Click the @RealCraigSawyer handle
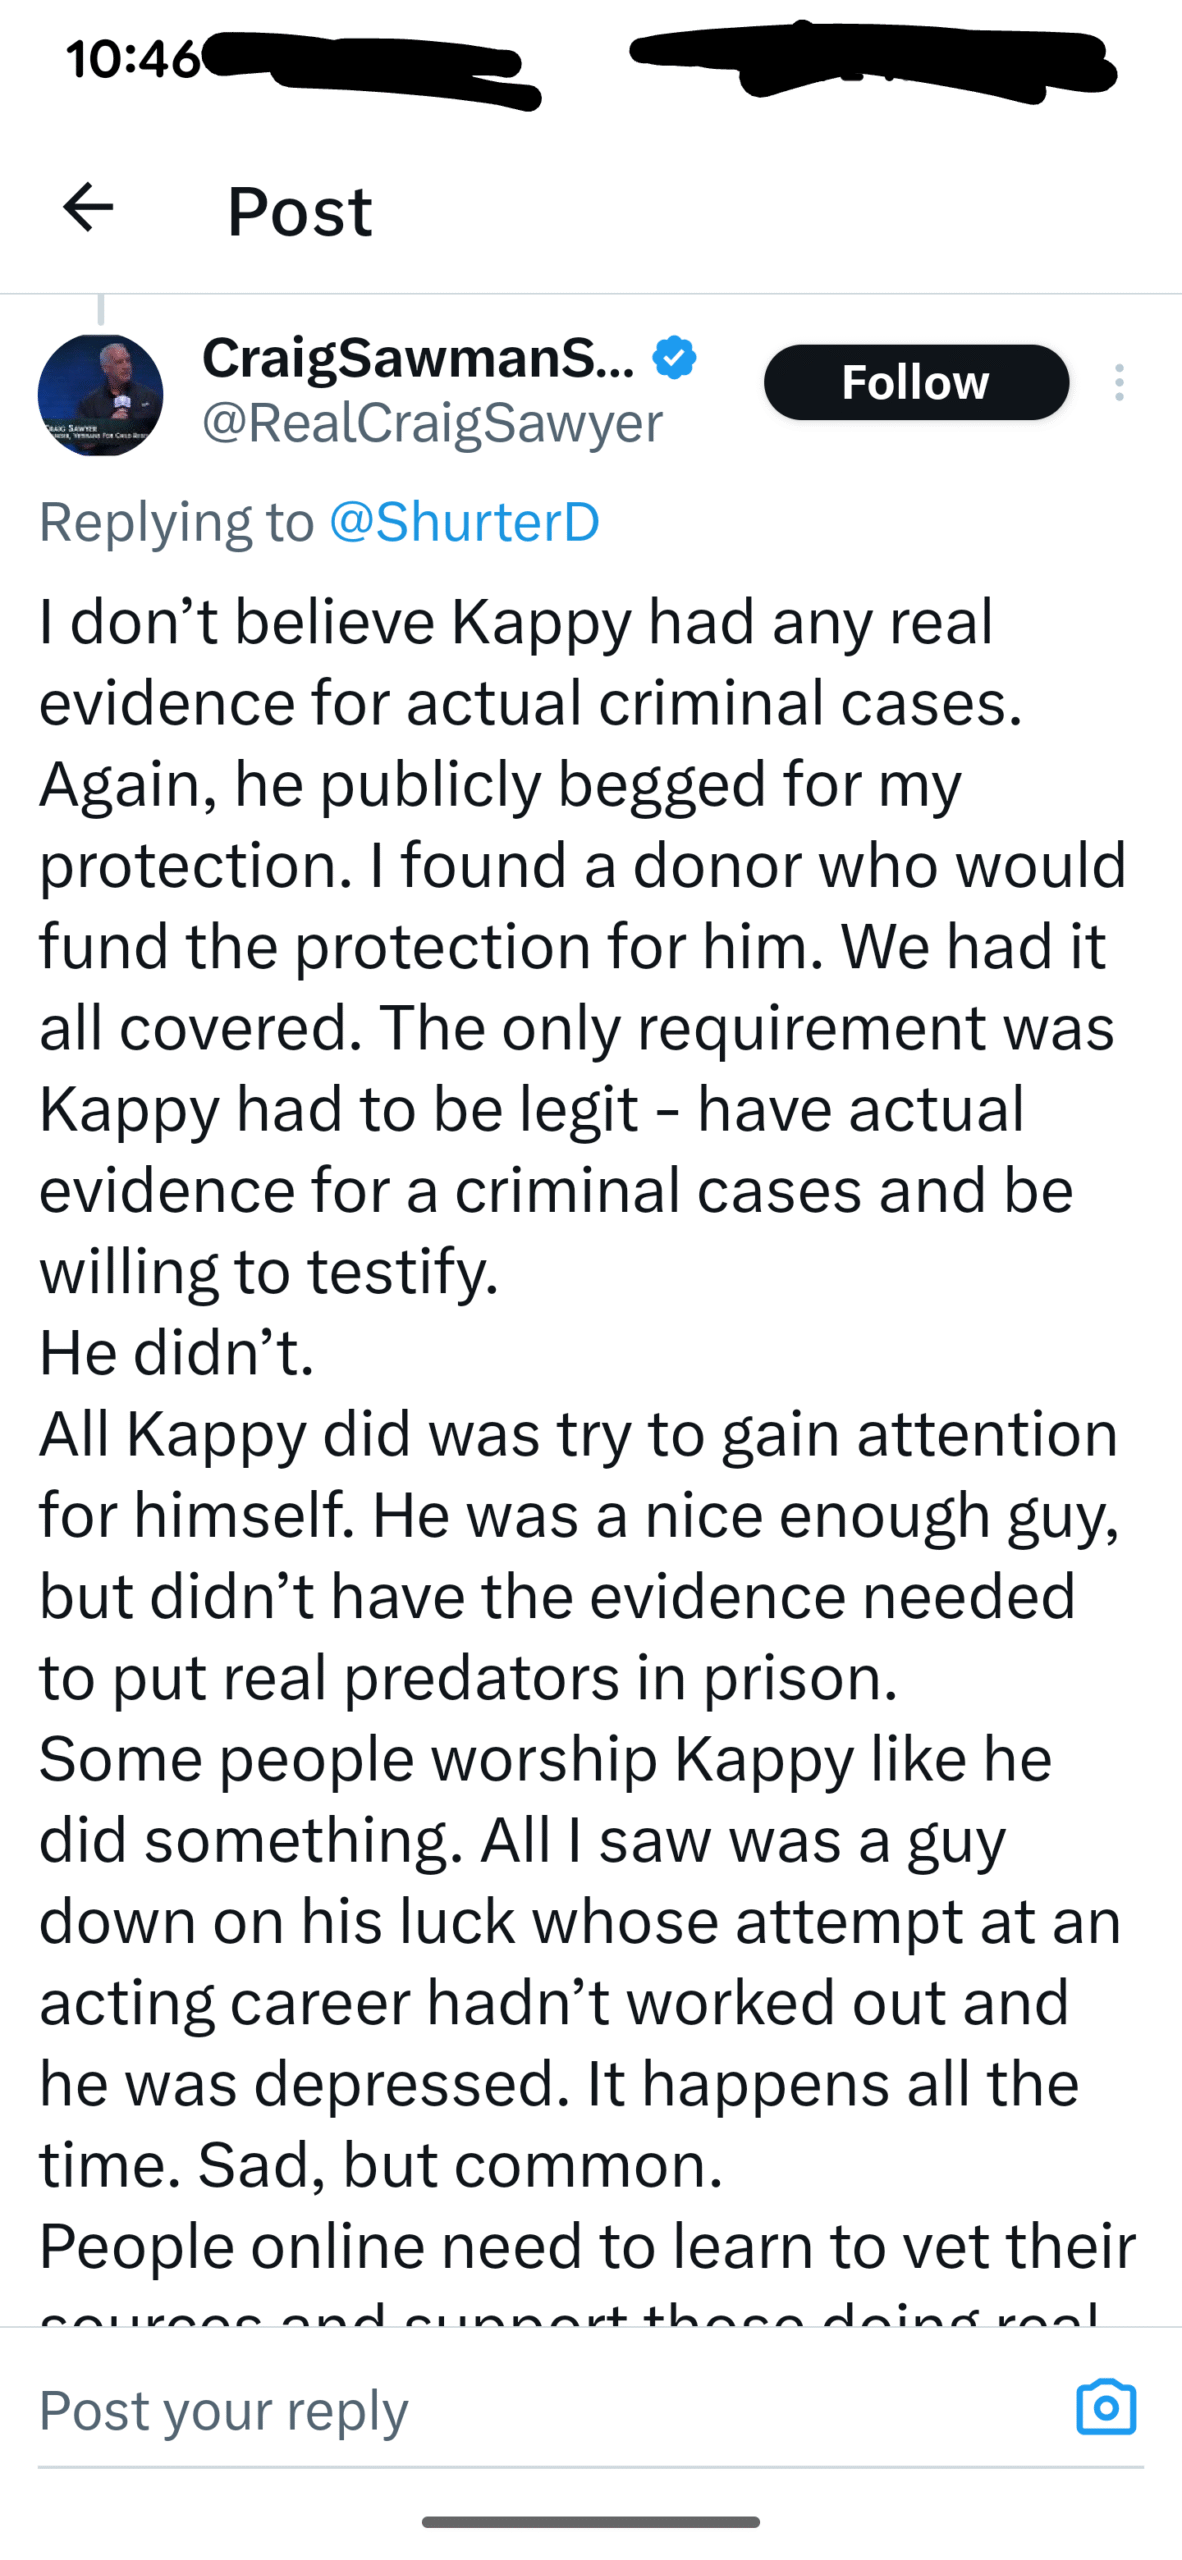 coord(432,423)
